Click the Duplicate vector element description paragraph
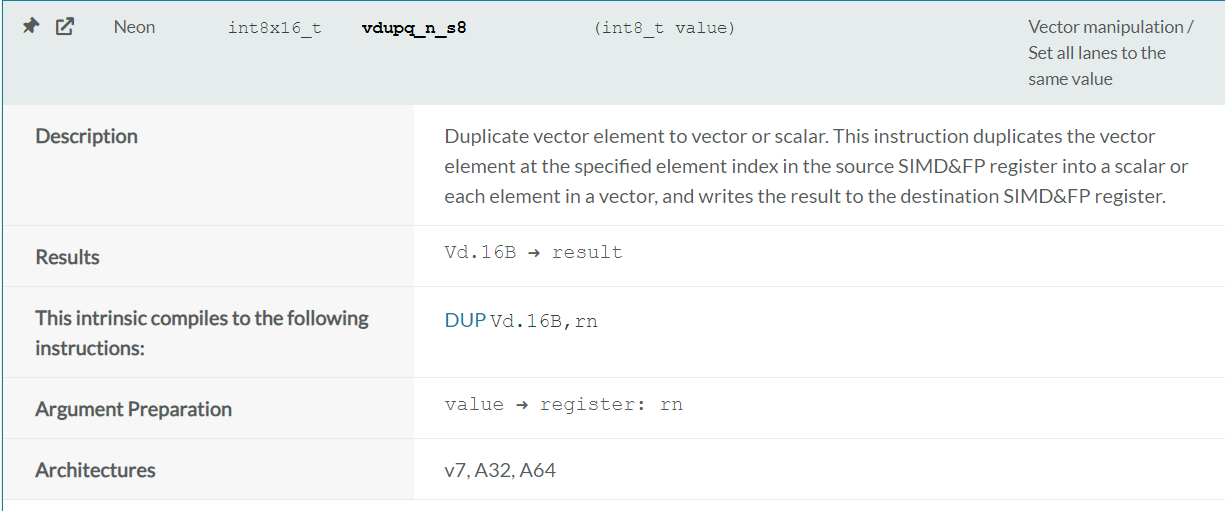This screenshot has height=511, width=1225. [816, 166]
